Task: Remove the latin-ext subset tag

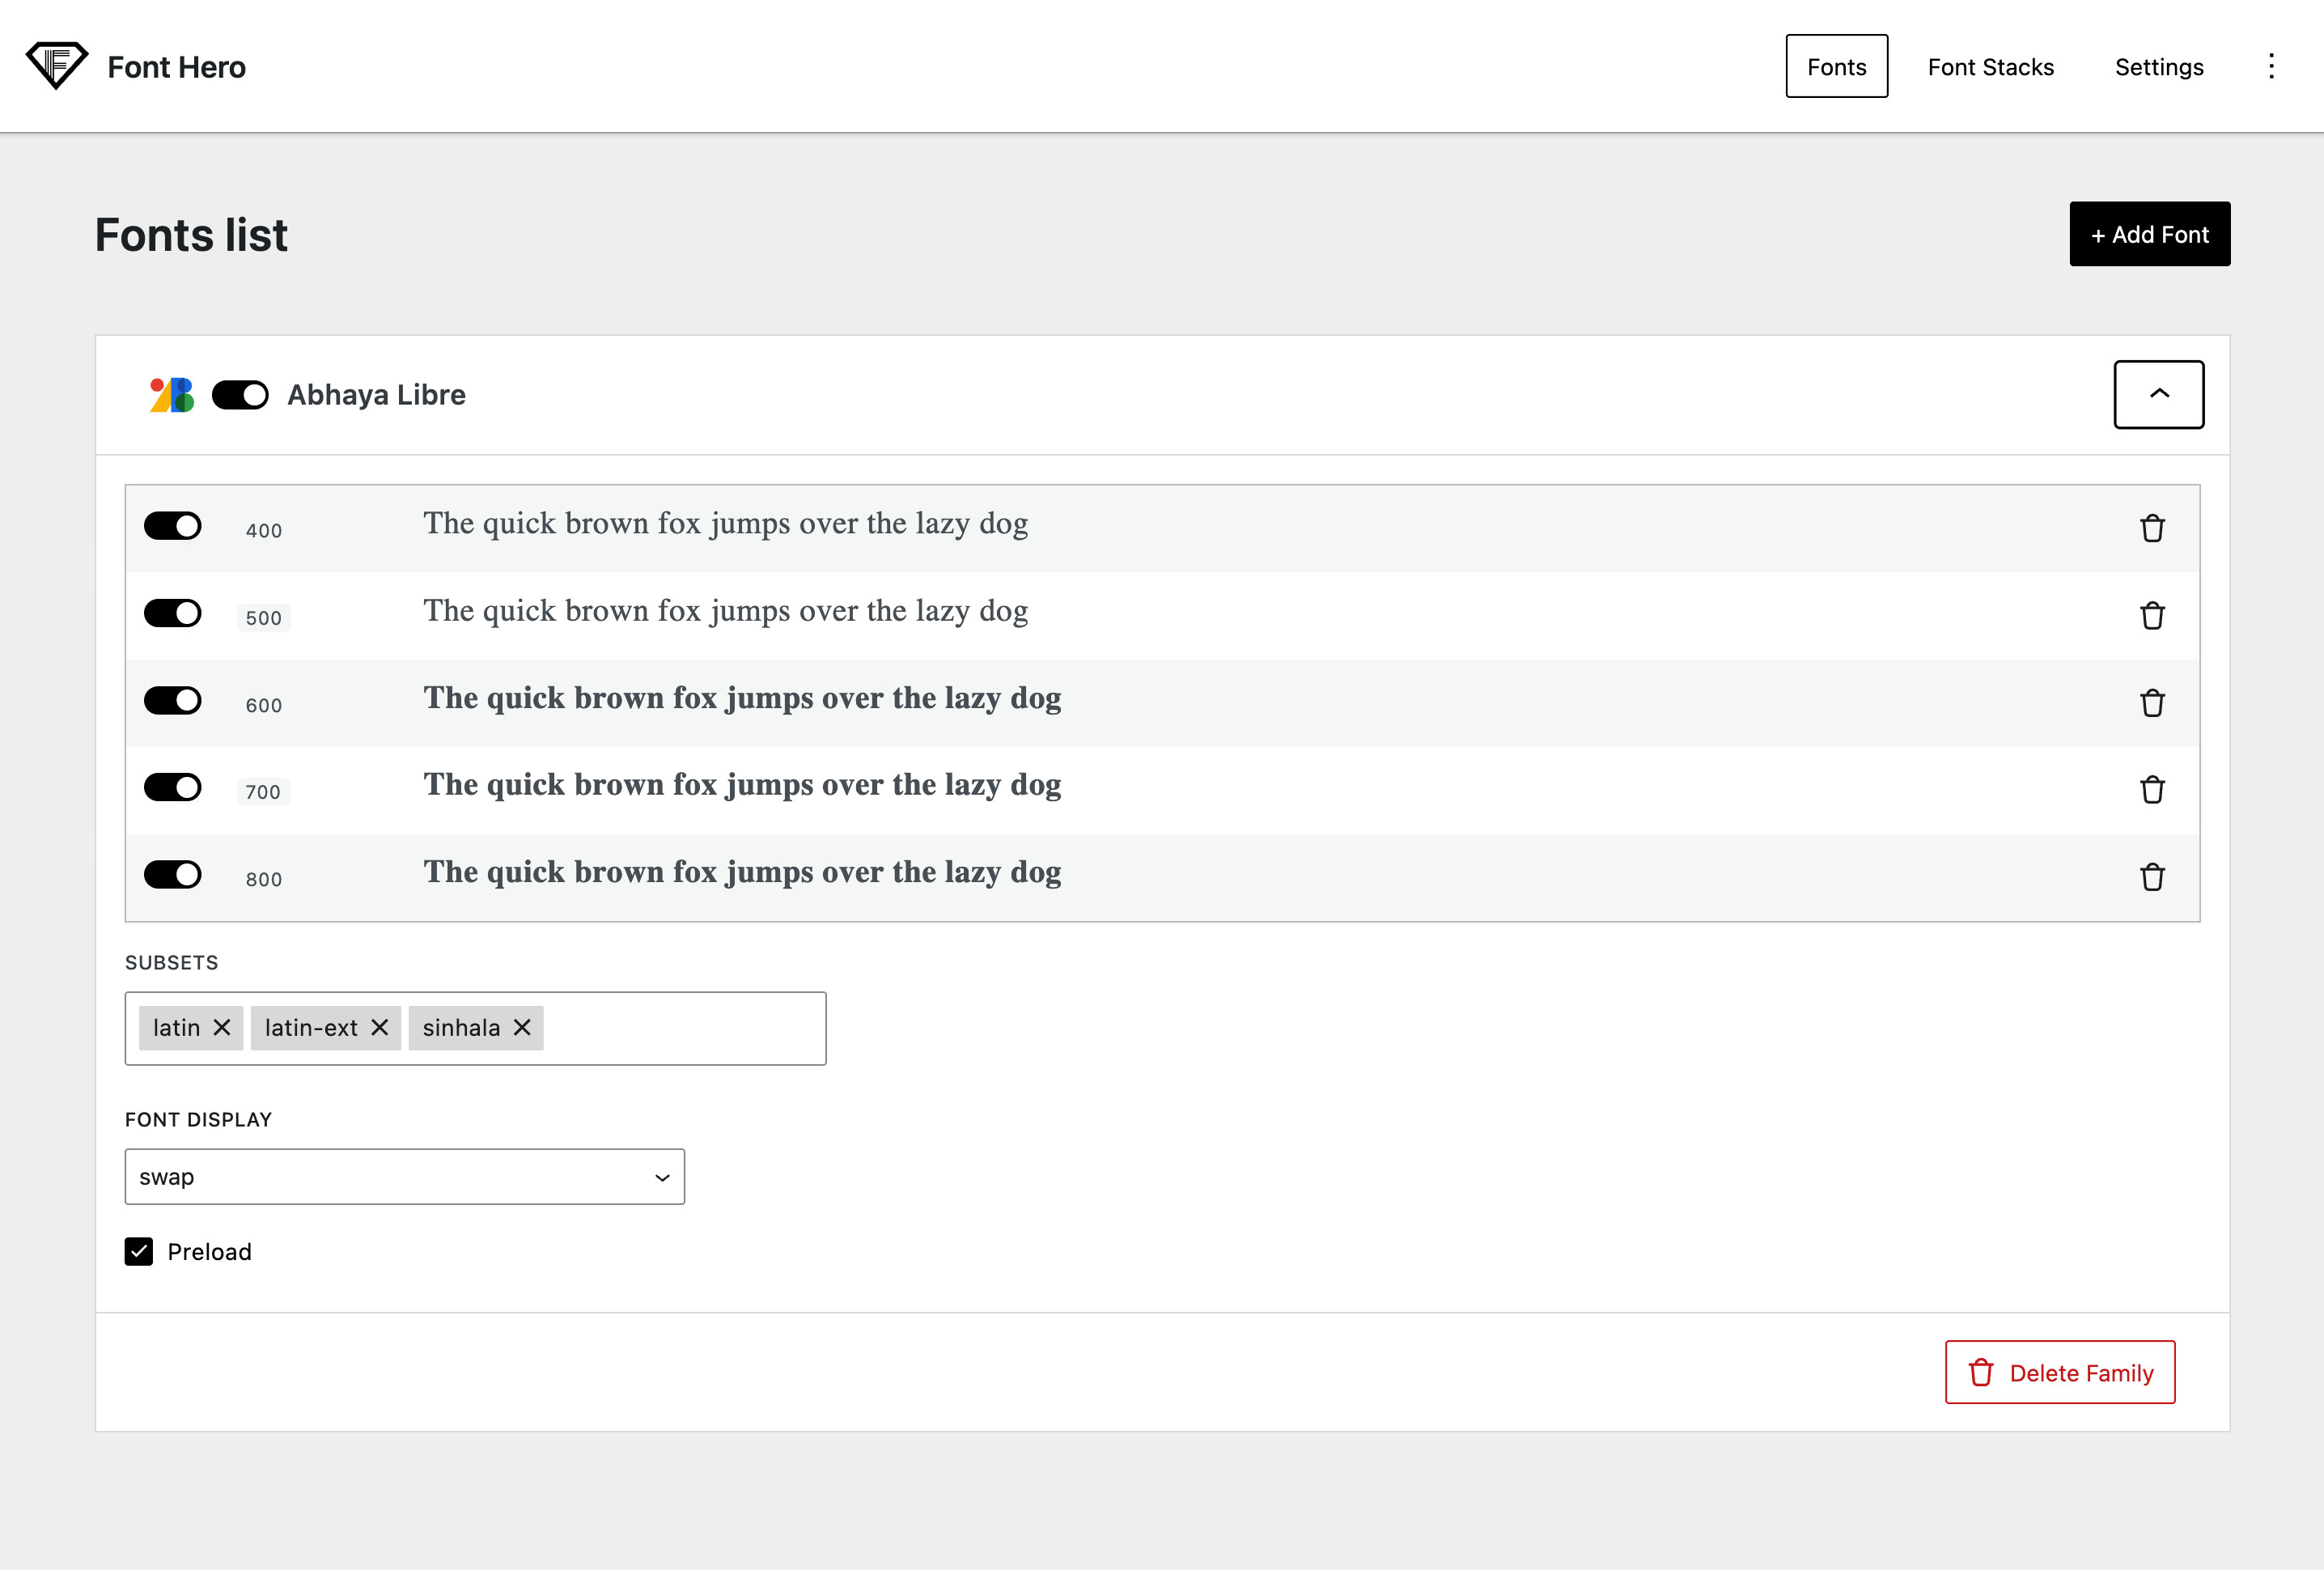Action: point(379,1027)
